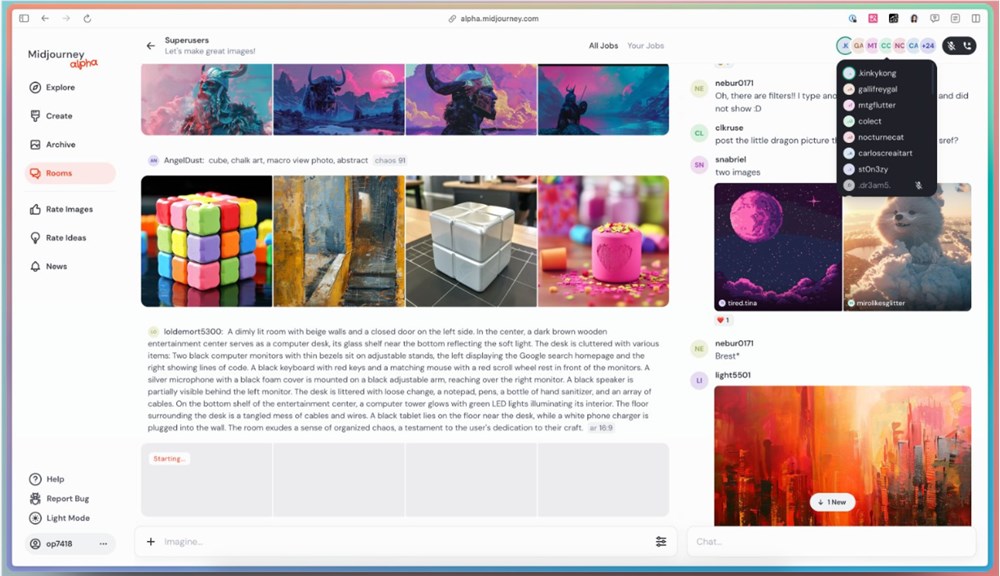This screenshot has height=576, width=1000.
Task: Click the back arrow beside Superusers
Action: [x=151, y=46]
